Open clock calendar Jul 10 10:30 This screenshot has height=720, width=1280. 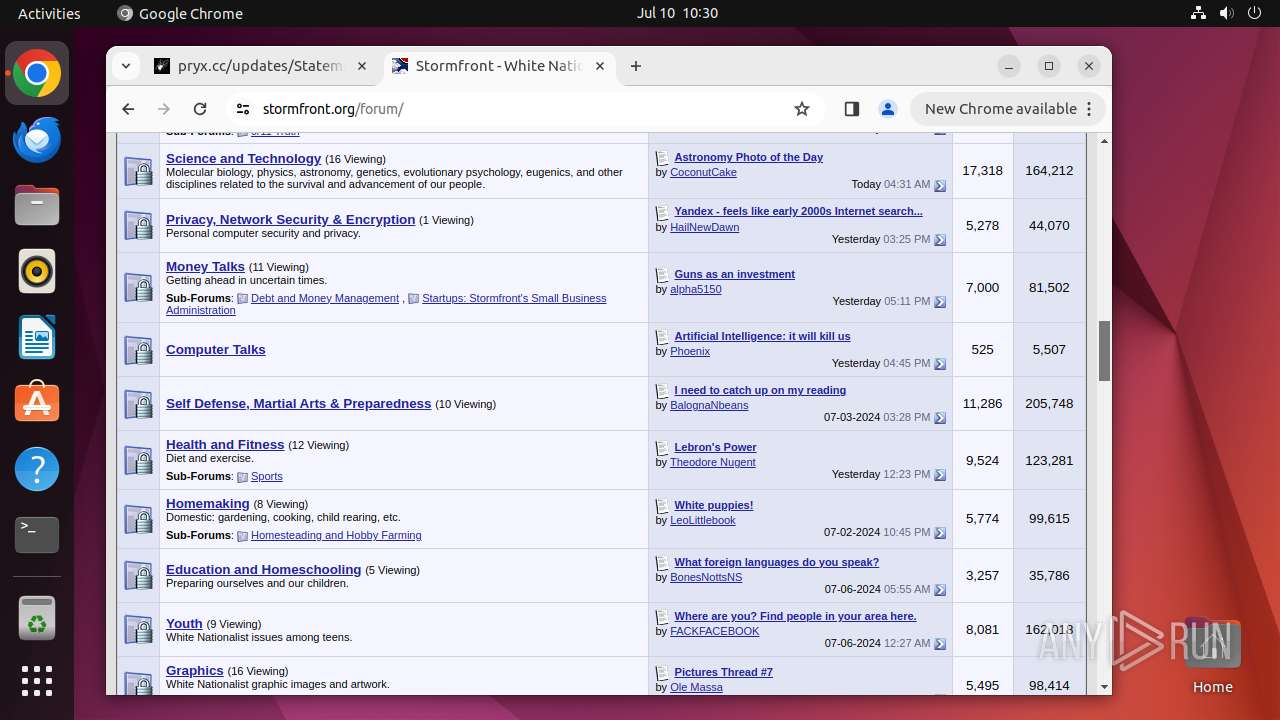pyautogui.click(x=677, y=13)
